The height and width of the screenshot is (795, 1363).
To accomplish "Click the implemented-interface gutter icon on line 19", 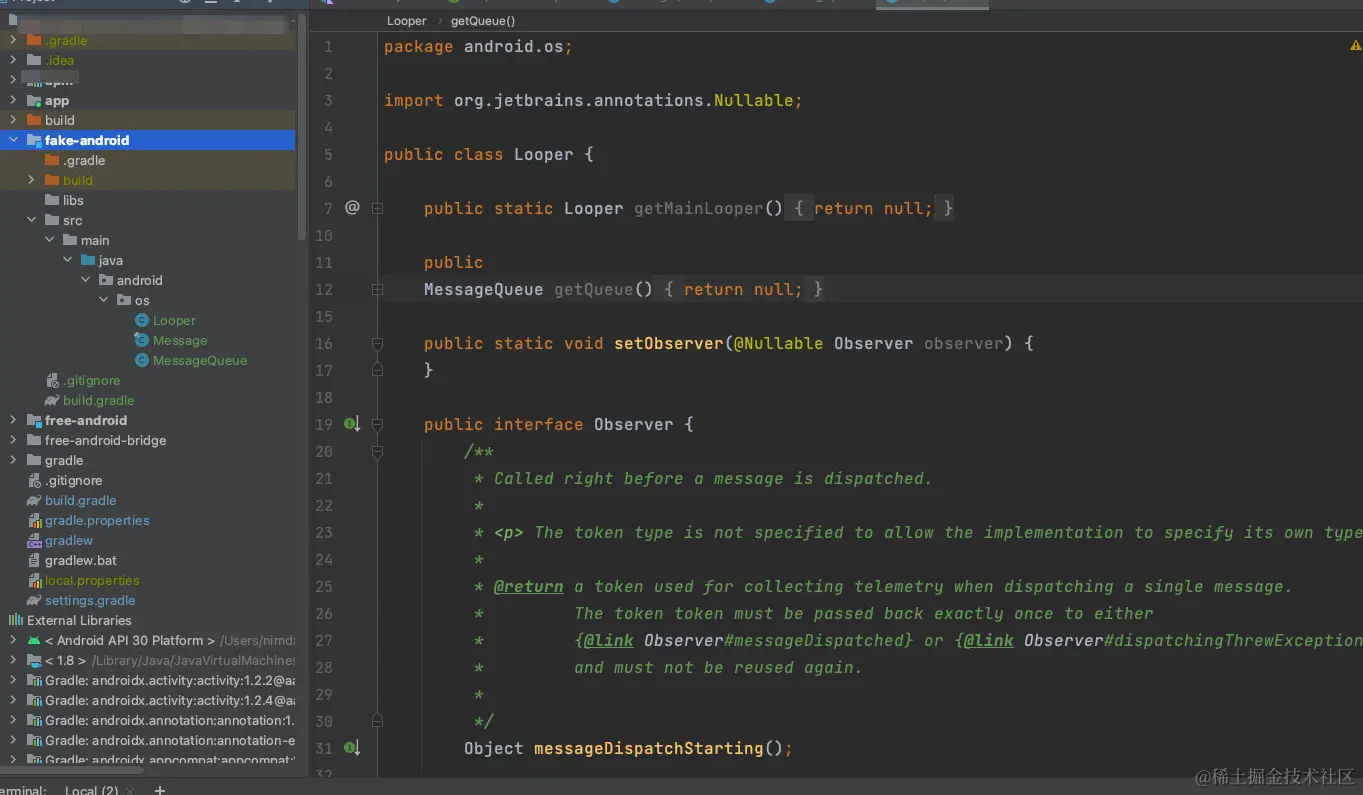I will tap(352, 424).
